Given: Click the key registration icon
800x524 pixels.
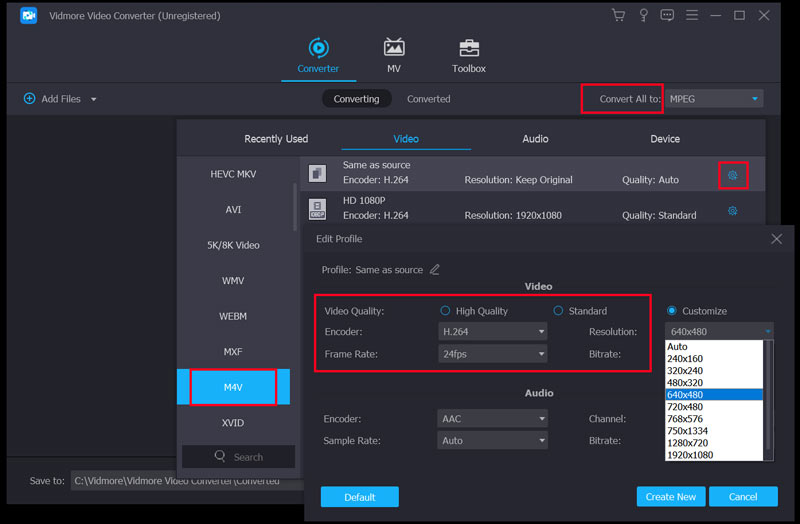Looking at the screenshot, I should click(x=642, y=15).
